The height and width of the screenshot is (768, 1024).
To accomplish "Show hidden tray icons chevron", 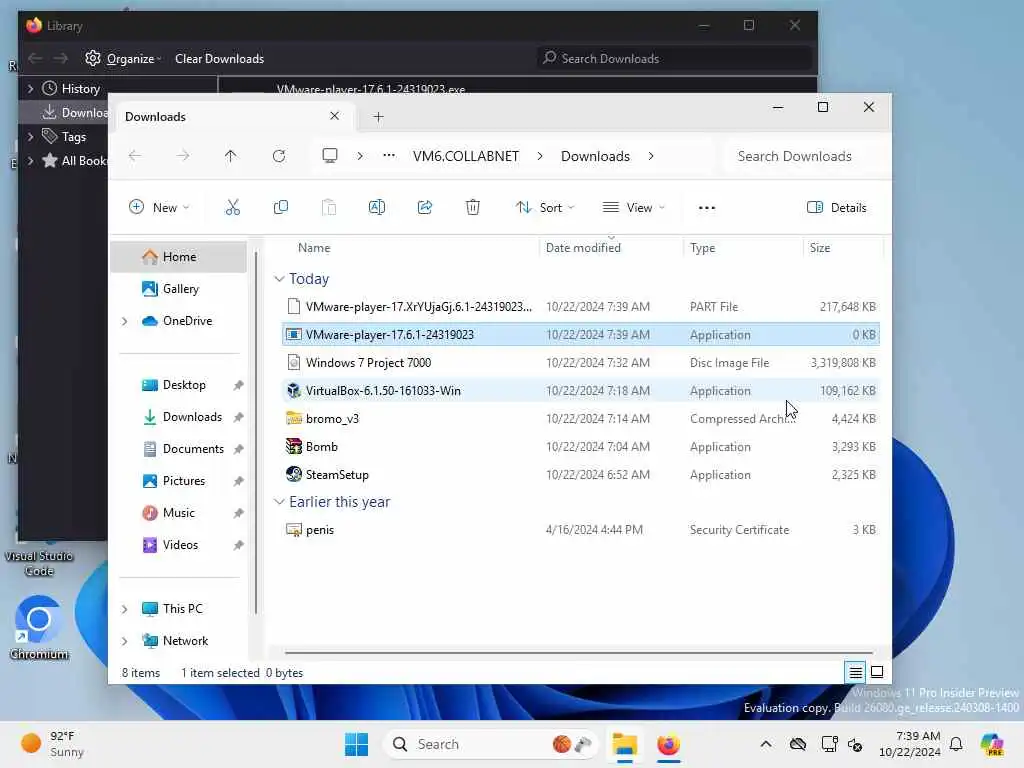I will (766, 744).
